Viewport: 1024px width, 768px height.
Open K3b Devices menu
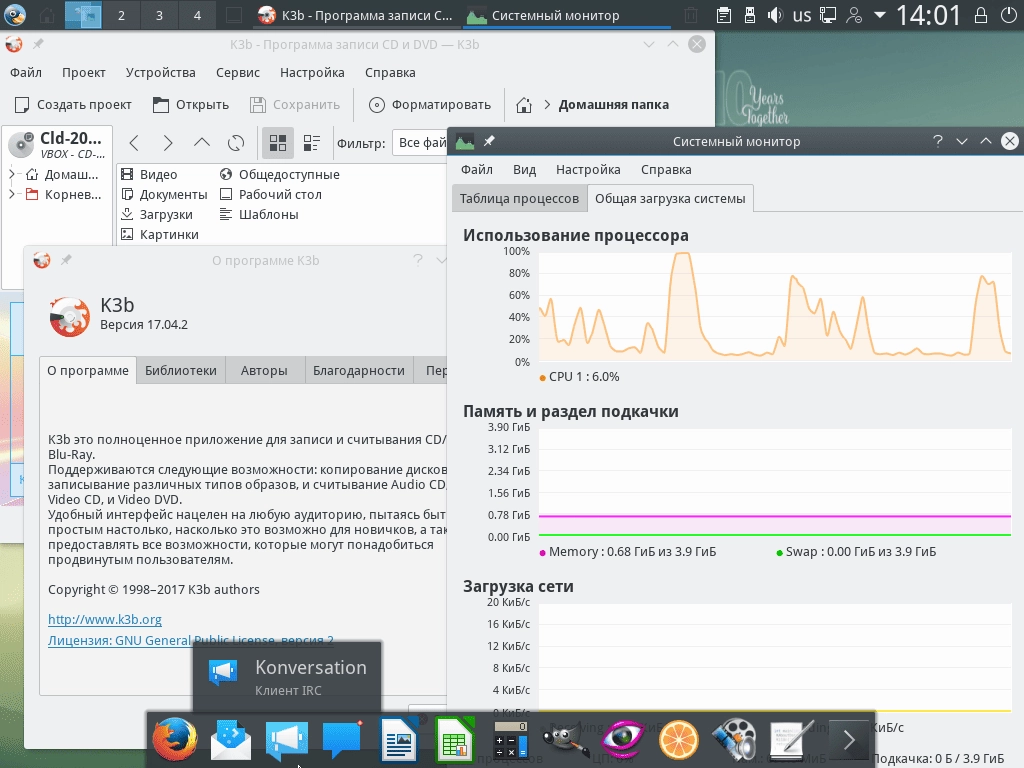pos(161,72)
